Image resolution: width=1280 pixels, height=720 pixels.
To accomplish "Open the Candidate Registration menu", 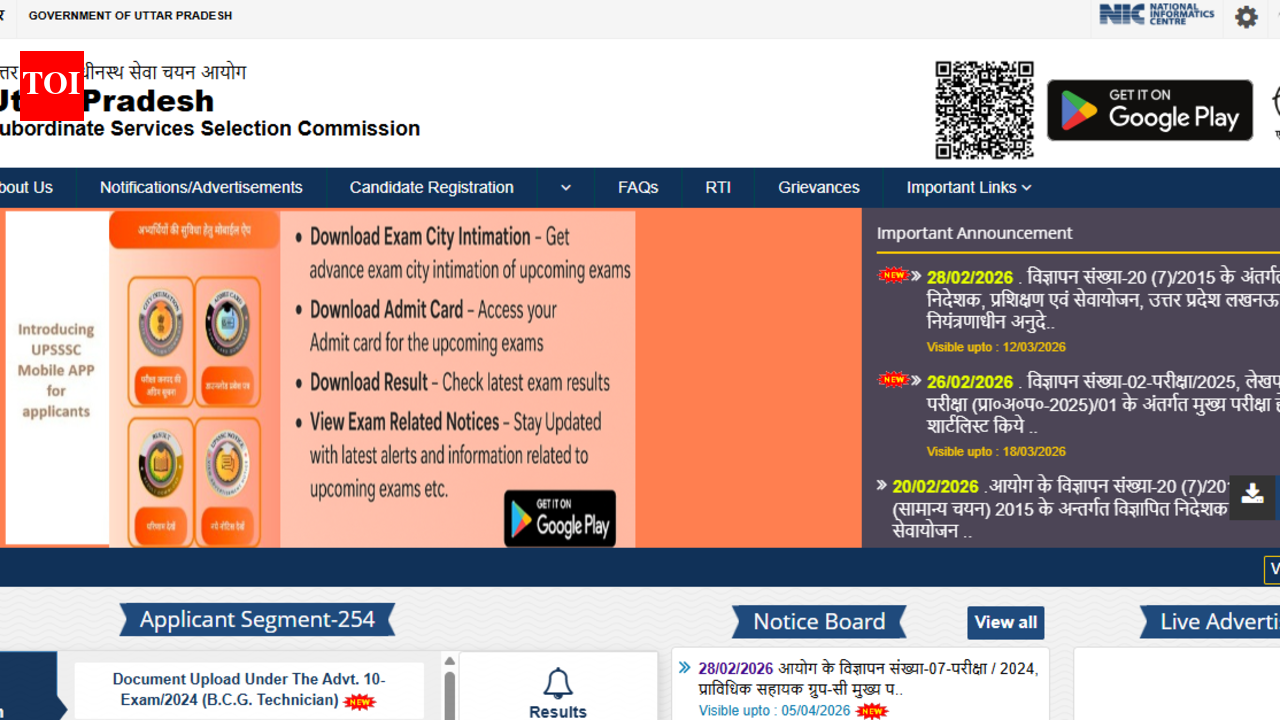I will pyautogui.click(x=431, y=188).
